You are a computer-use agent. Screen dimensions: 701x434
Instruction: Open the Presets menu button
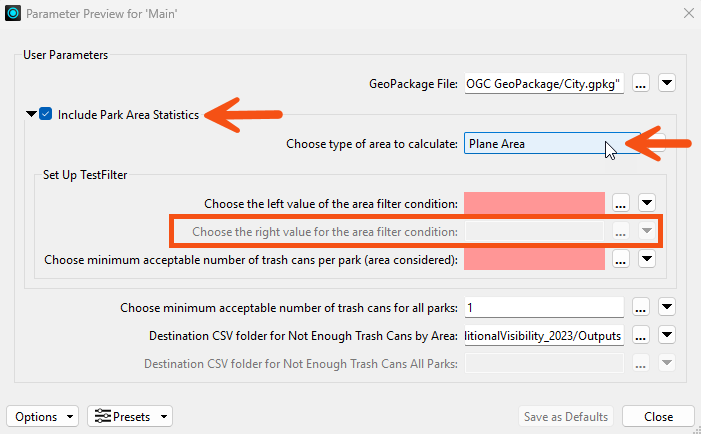[130, 417]
